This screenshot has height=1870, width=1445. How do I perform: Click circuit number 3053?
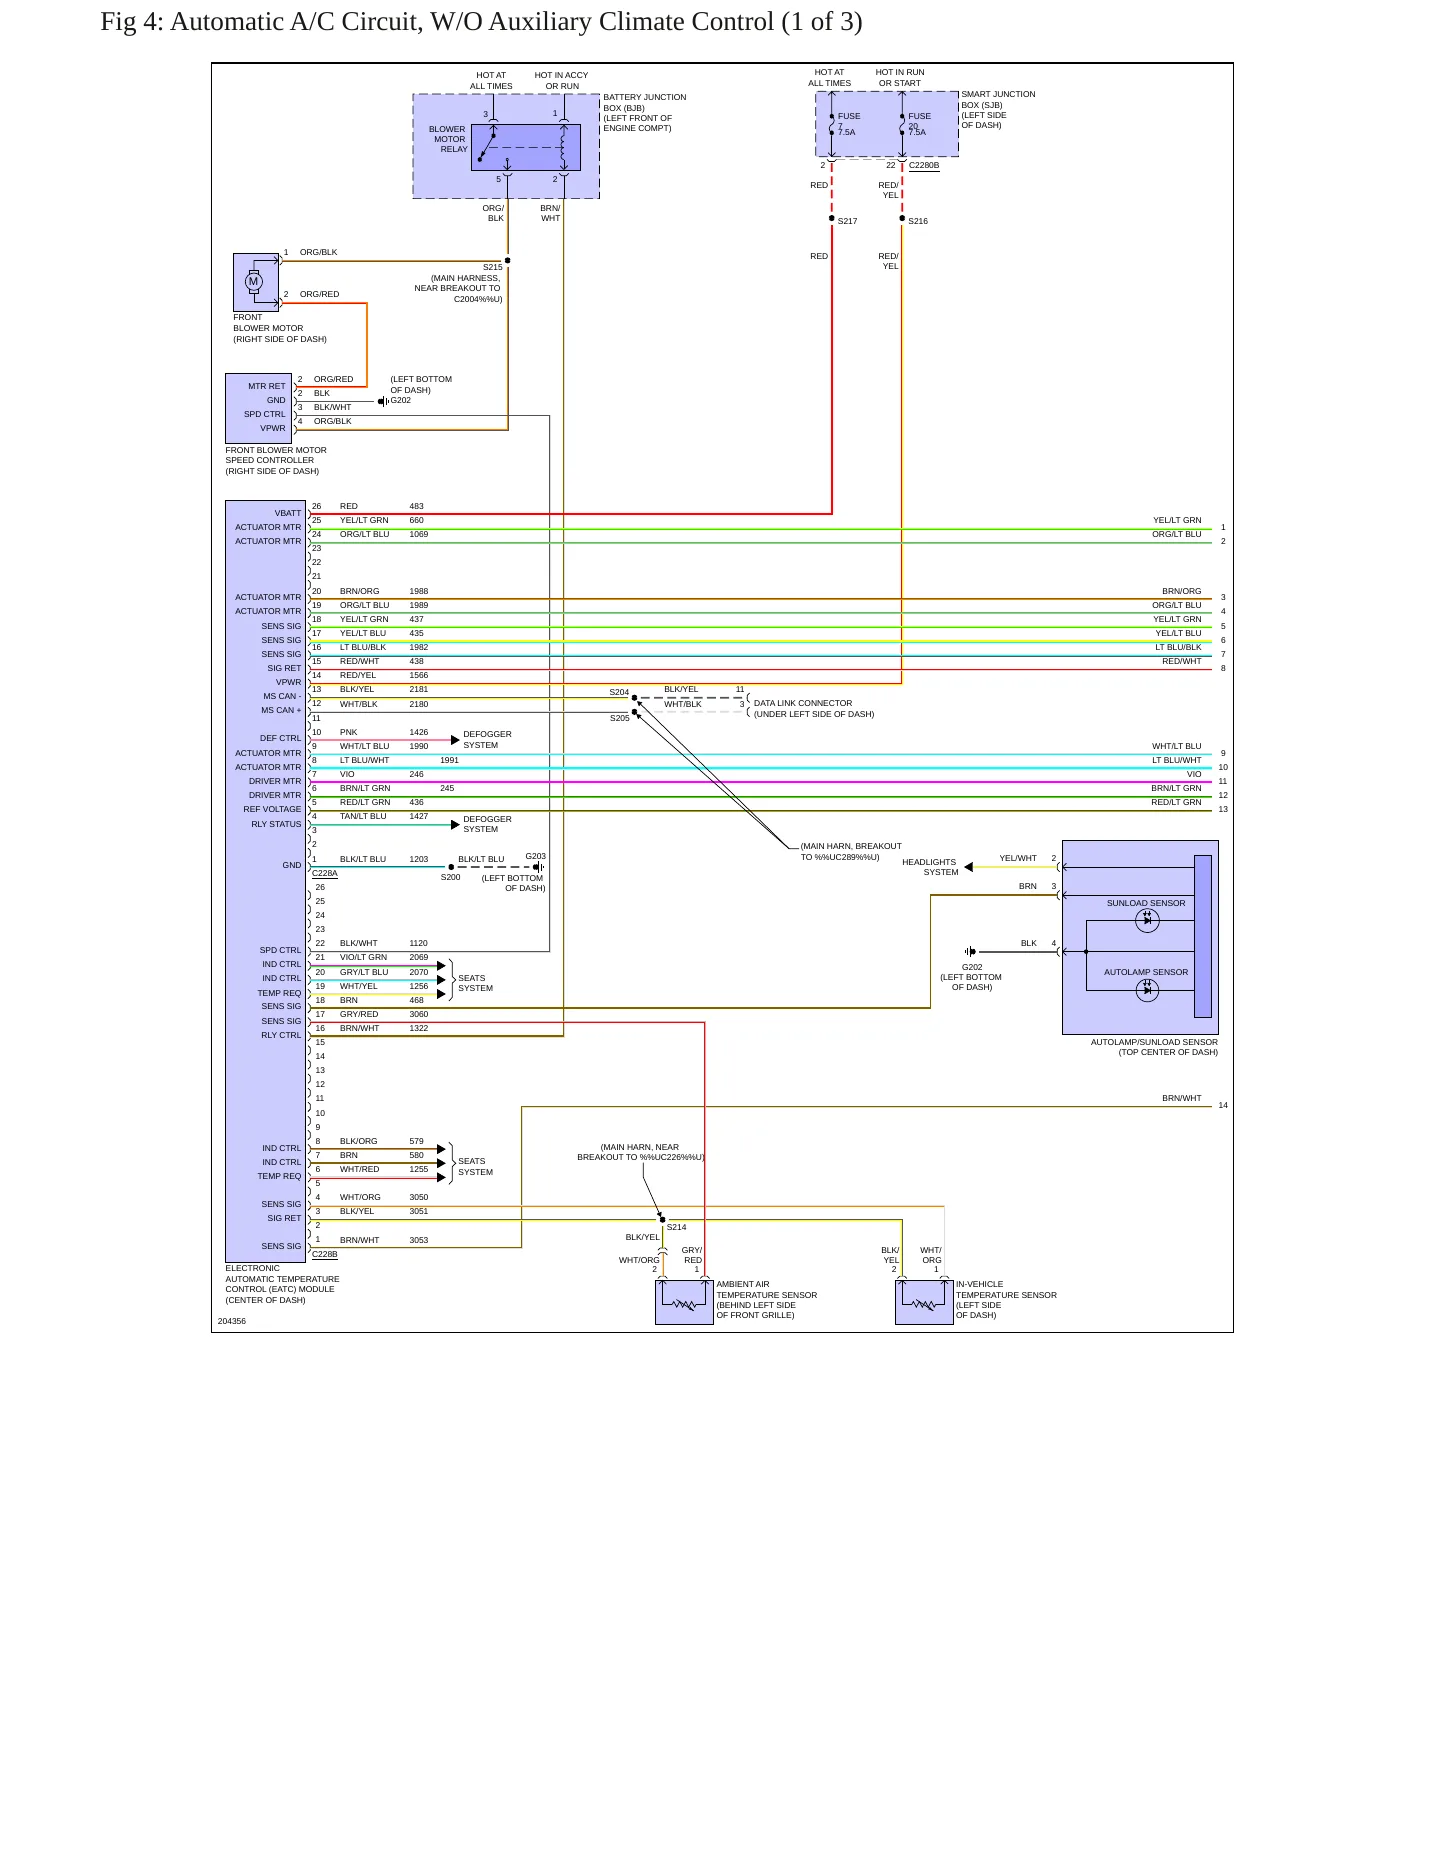click(419, 1240)
